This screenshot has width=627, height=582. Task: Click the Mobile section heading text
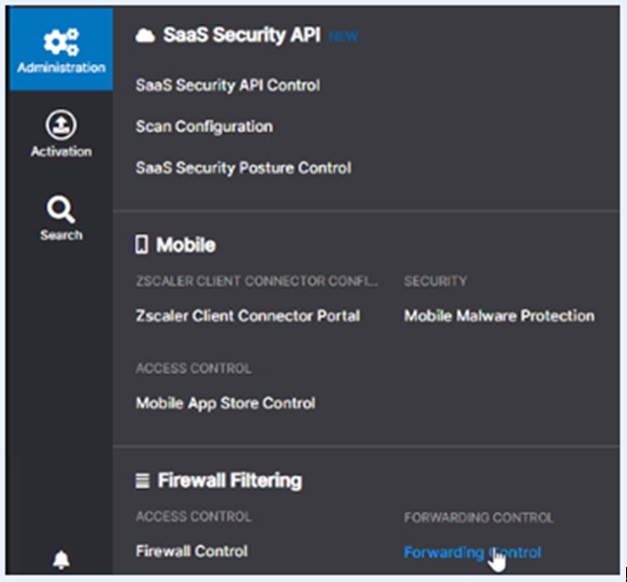coord(185,245)
